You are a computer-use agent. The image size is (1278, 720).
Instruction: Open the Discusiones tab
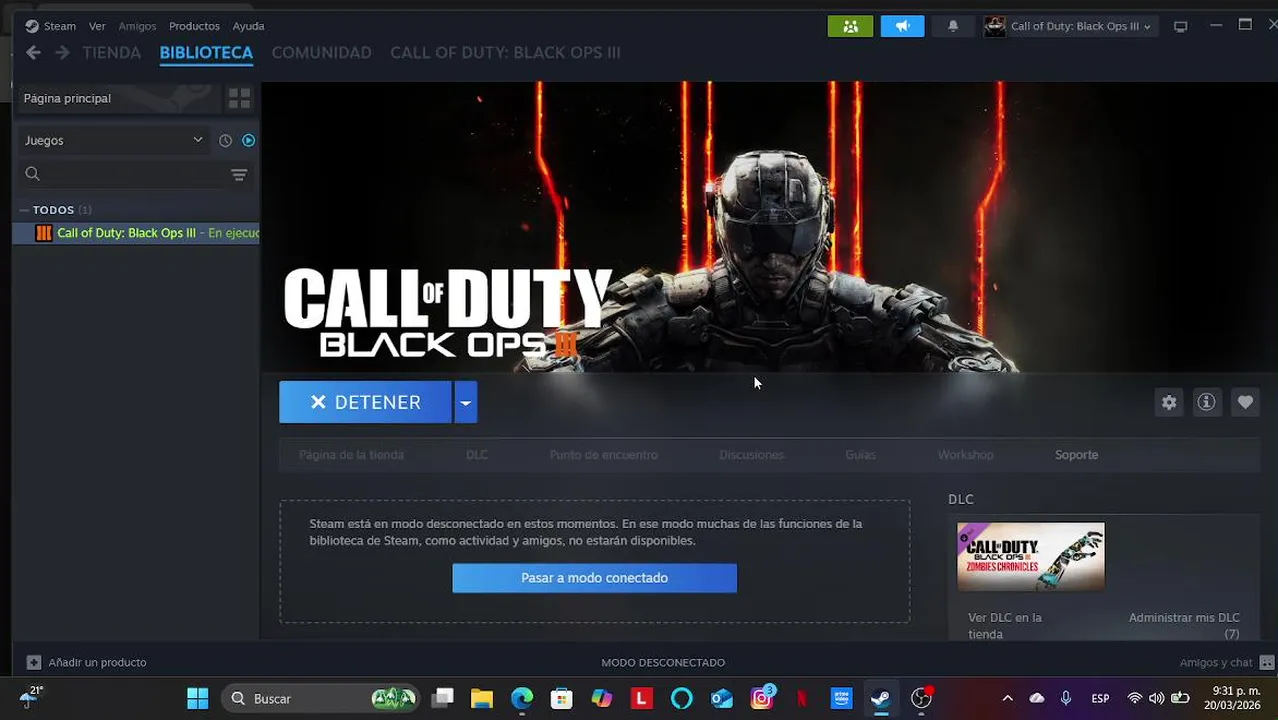click(752, 455)
